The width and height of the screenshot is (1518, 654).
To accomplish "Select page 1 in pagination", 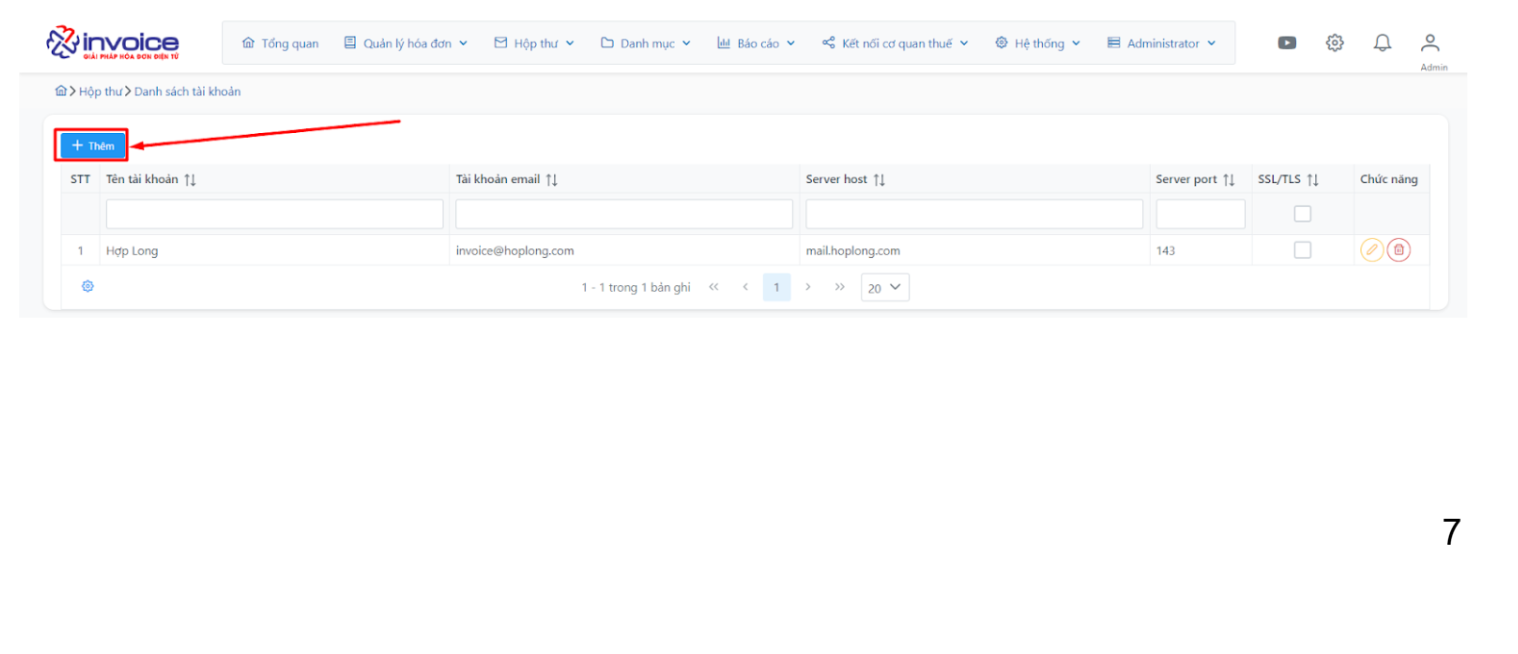I will click(x=776, y=287).
